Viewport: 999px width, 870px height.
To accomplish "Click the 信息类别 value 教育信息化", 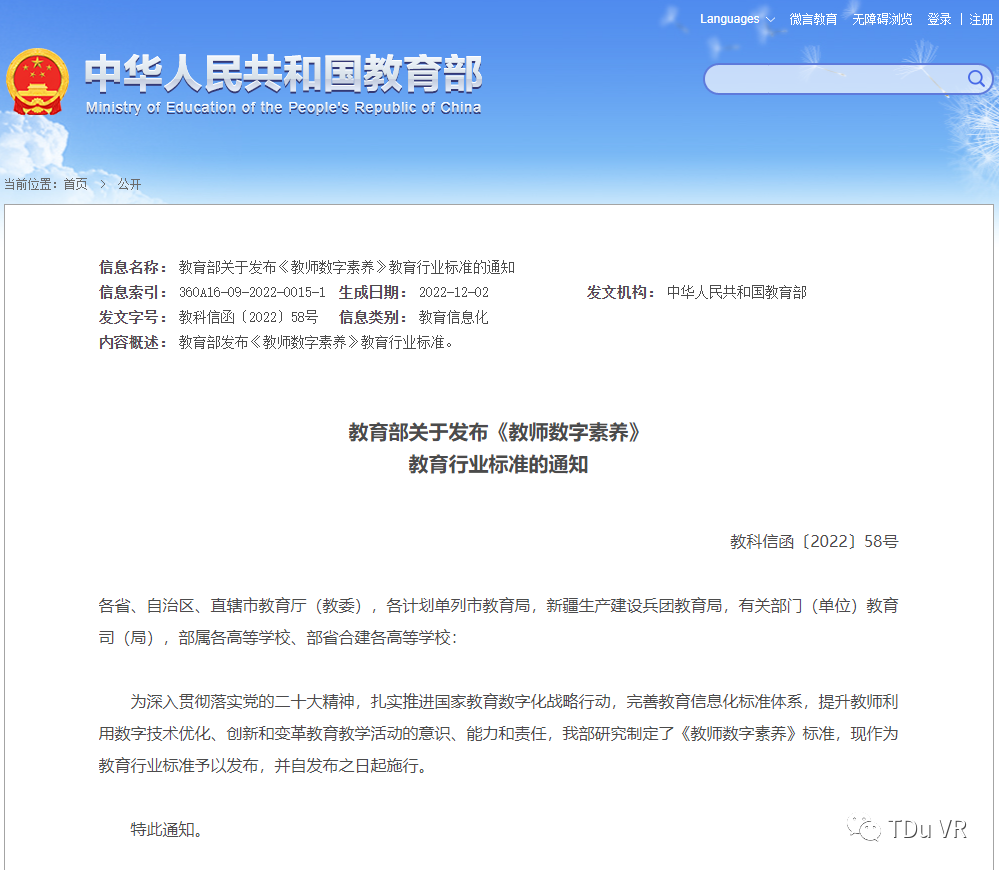I will pos(454,317).
